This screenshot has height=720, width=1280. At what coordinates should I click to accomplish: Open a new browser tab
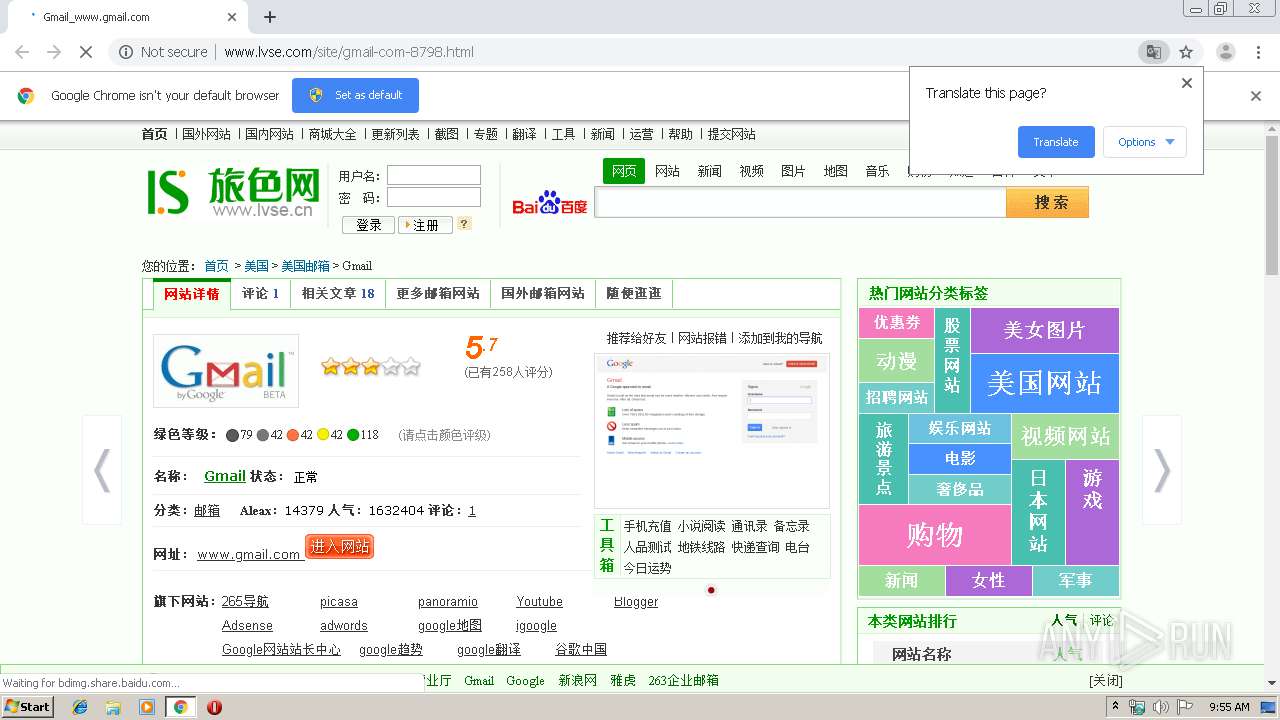[x=270, y=17]
